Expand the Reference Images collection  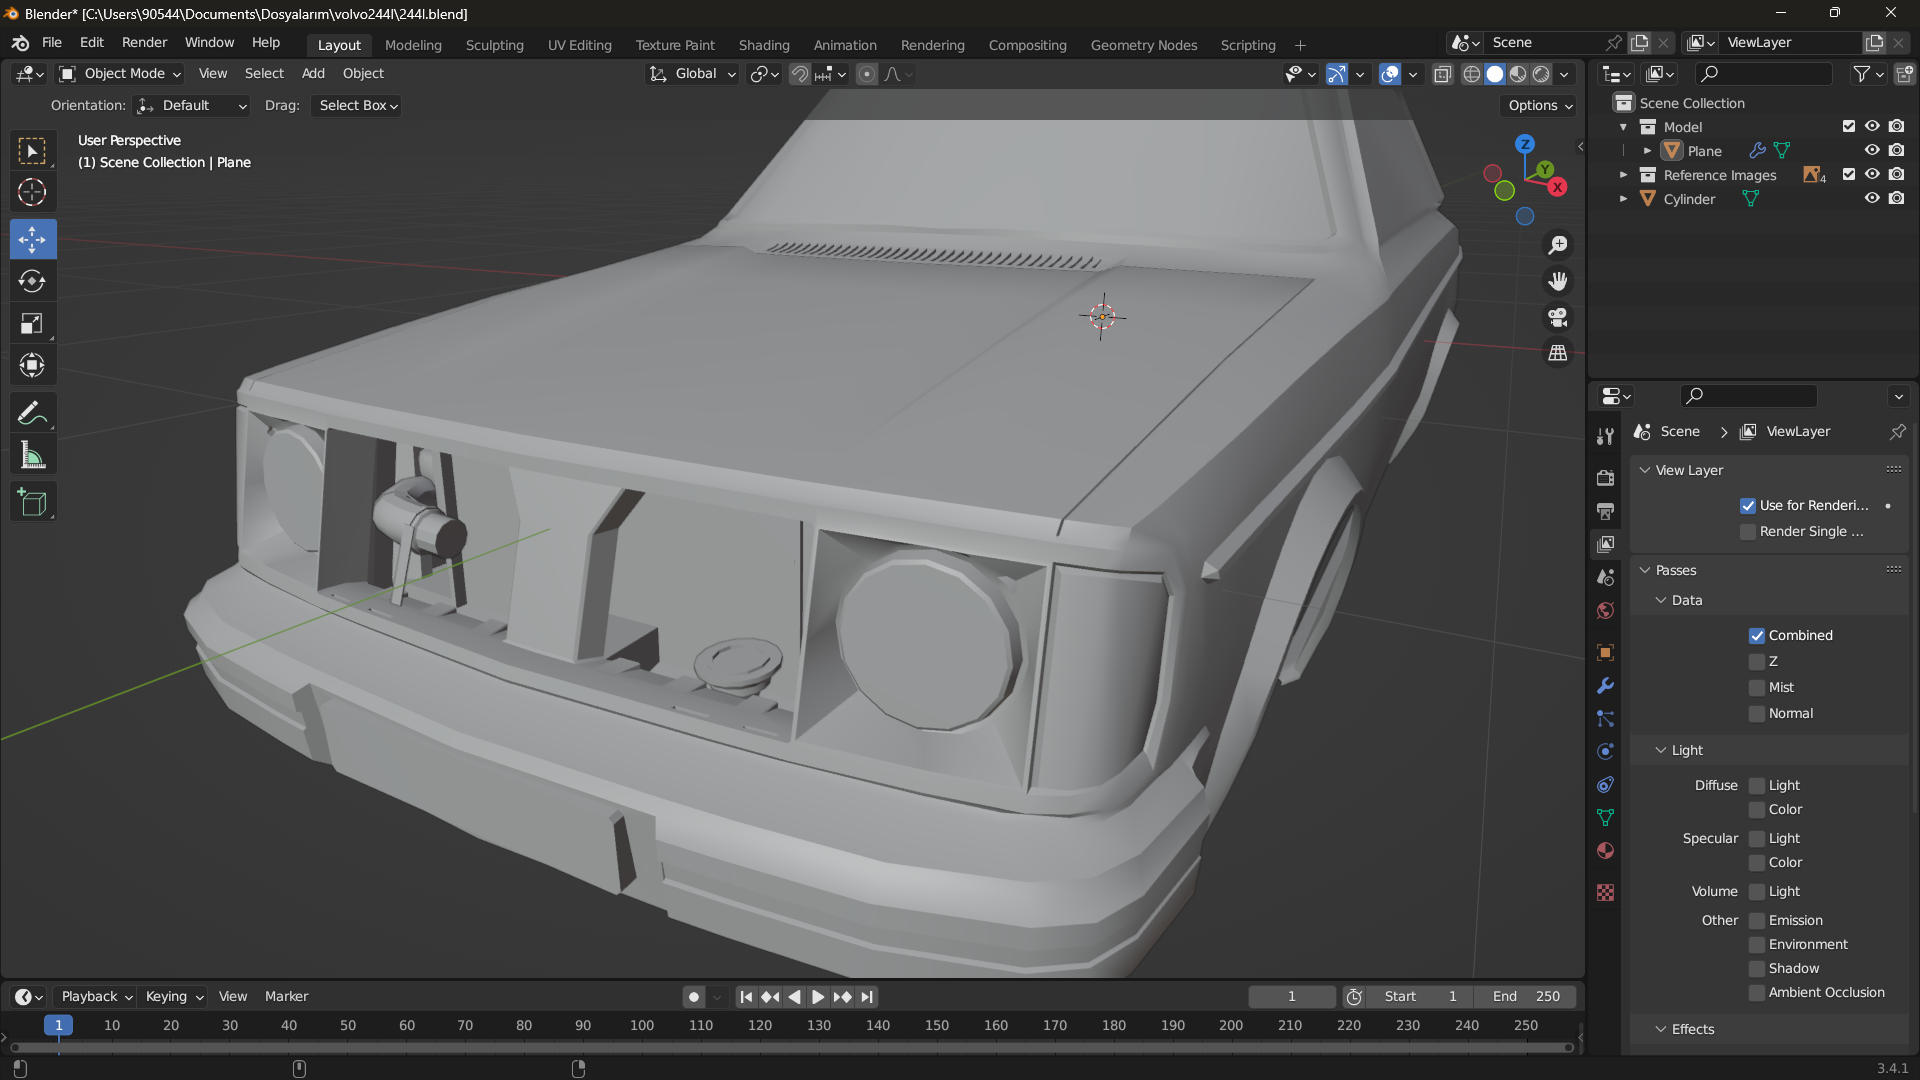pos(1623,175)
